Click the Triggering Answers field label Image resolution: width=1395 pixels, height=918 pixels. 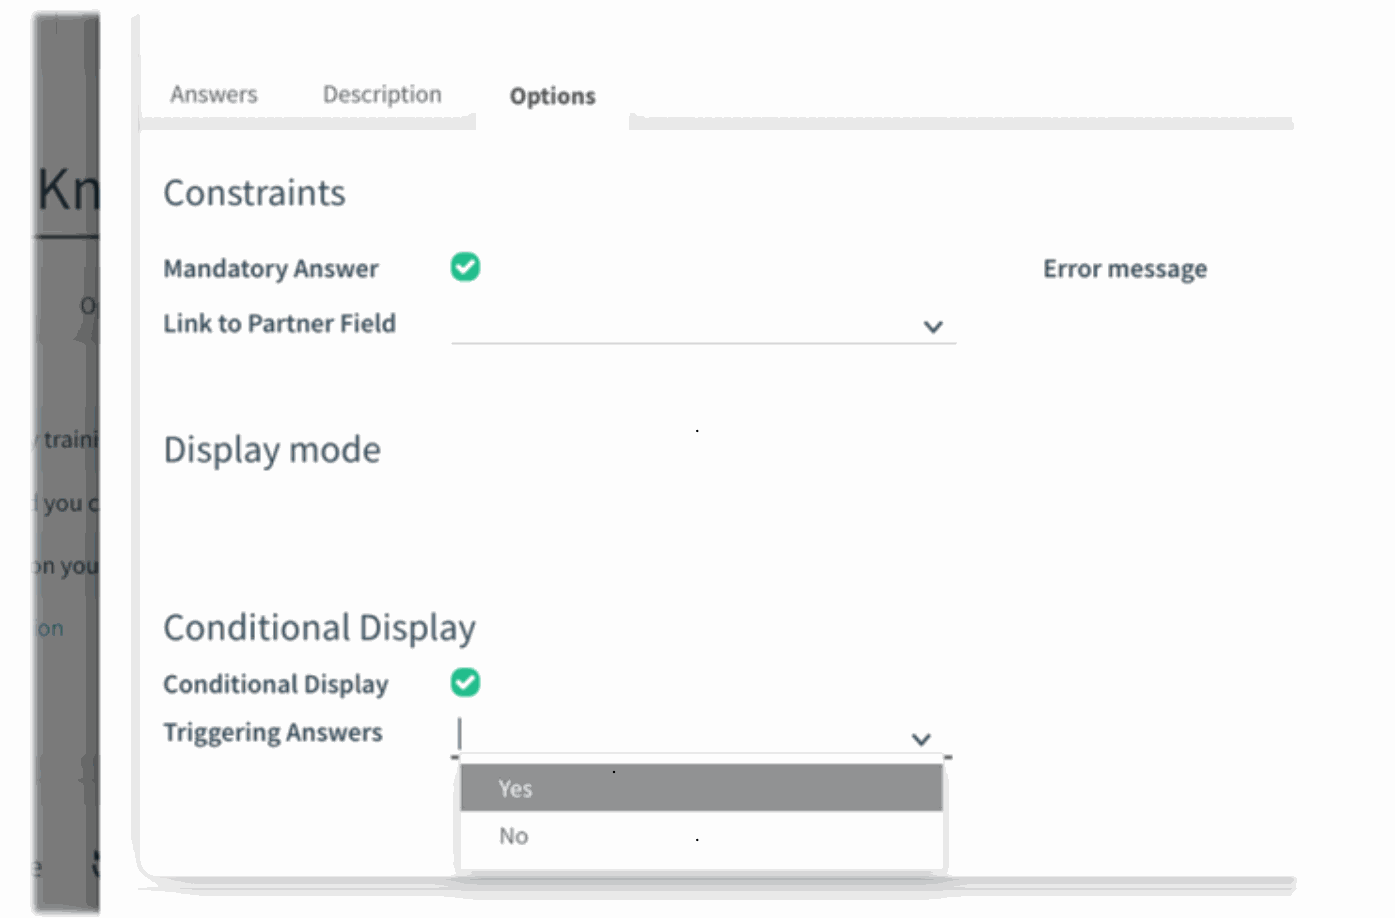click(272, 733)
